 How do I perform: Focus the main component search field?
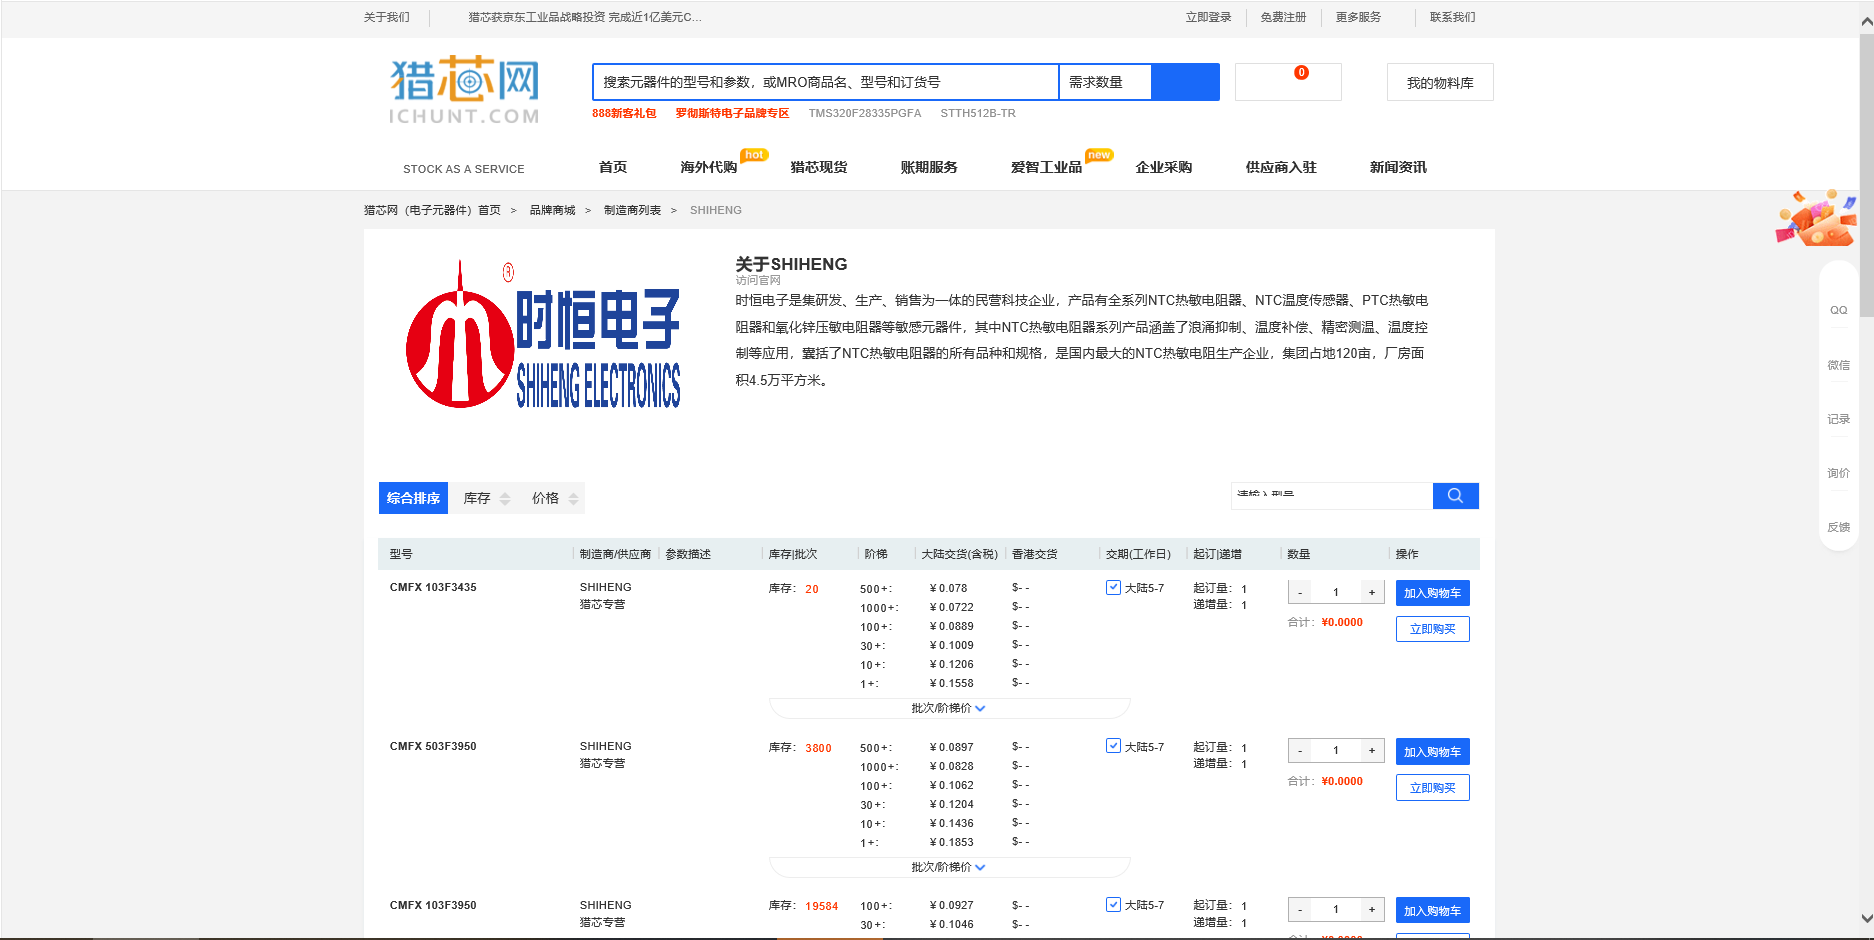[x=825, y=82]
